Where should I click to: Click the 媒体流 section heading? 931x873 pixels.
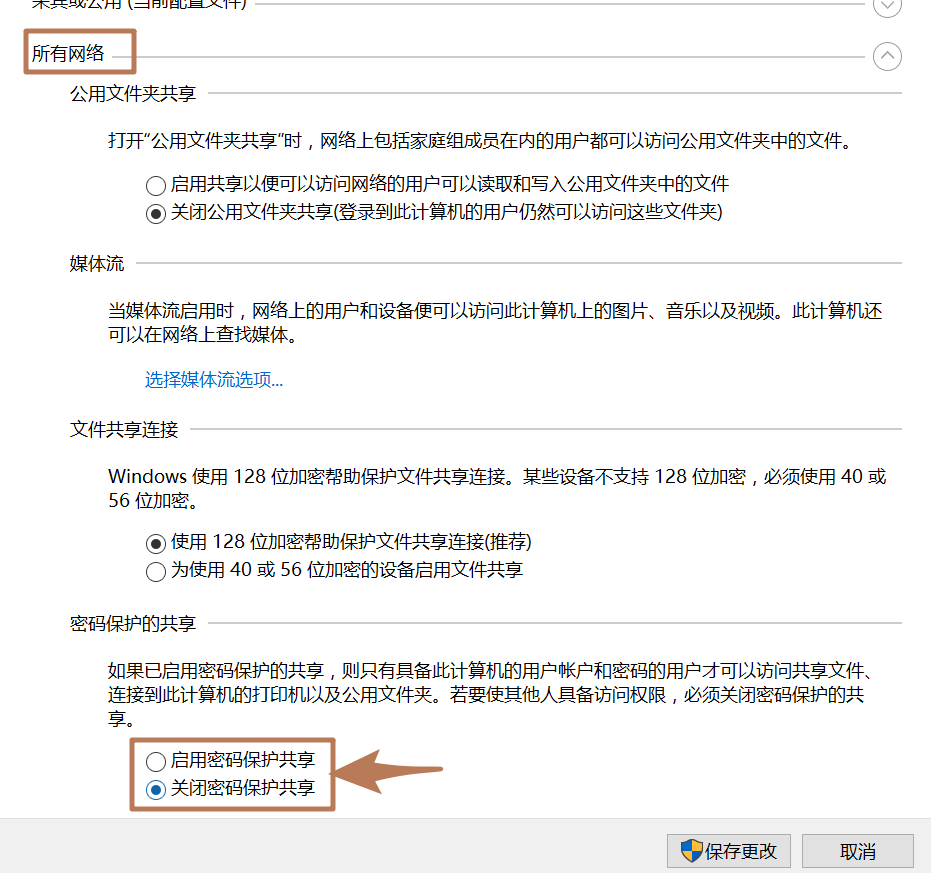pos(97,264)
